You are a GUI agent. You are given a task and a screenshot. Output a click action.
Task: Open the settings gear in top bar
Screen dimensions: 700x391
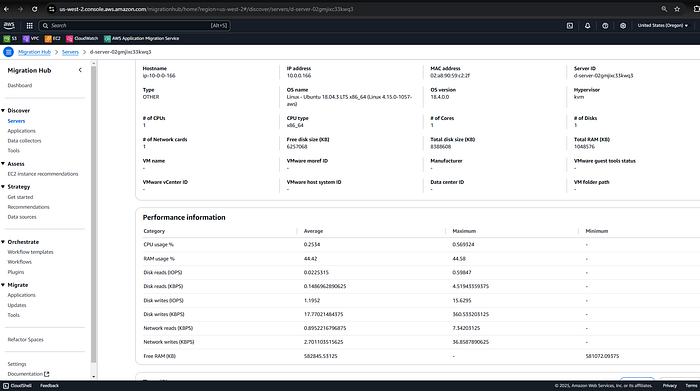tap(623, 25)
